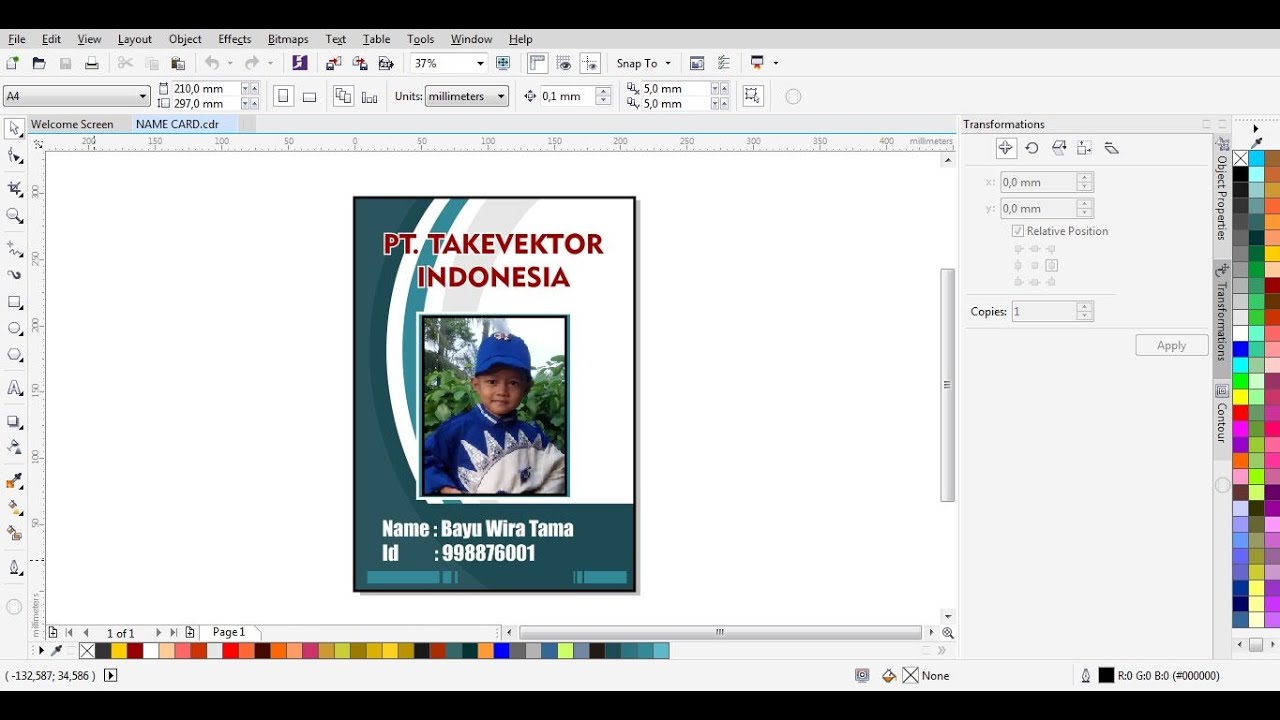The height and width of the screenshot is (720, 1280).
Task: Click the Apply button in Transformations
Action: coord(1171,345)
